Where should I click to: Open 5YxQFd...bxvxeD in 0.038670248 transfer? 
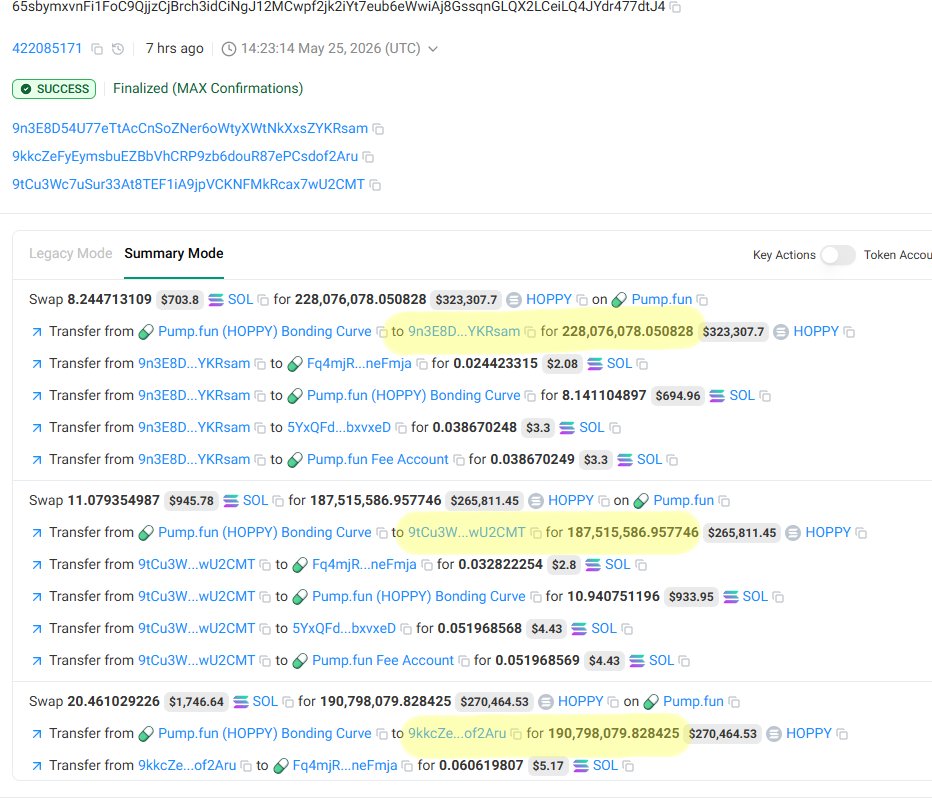[339, 427]
